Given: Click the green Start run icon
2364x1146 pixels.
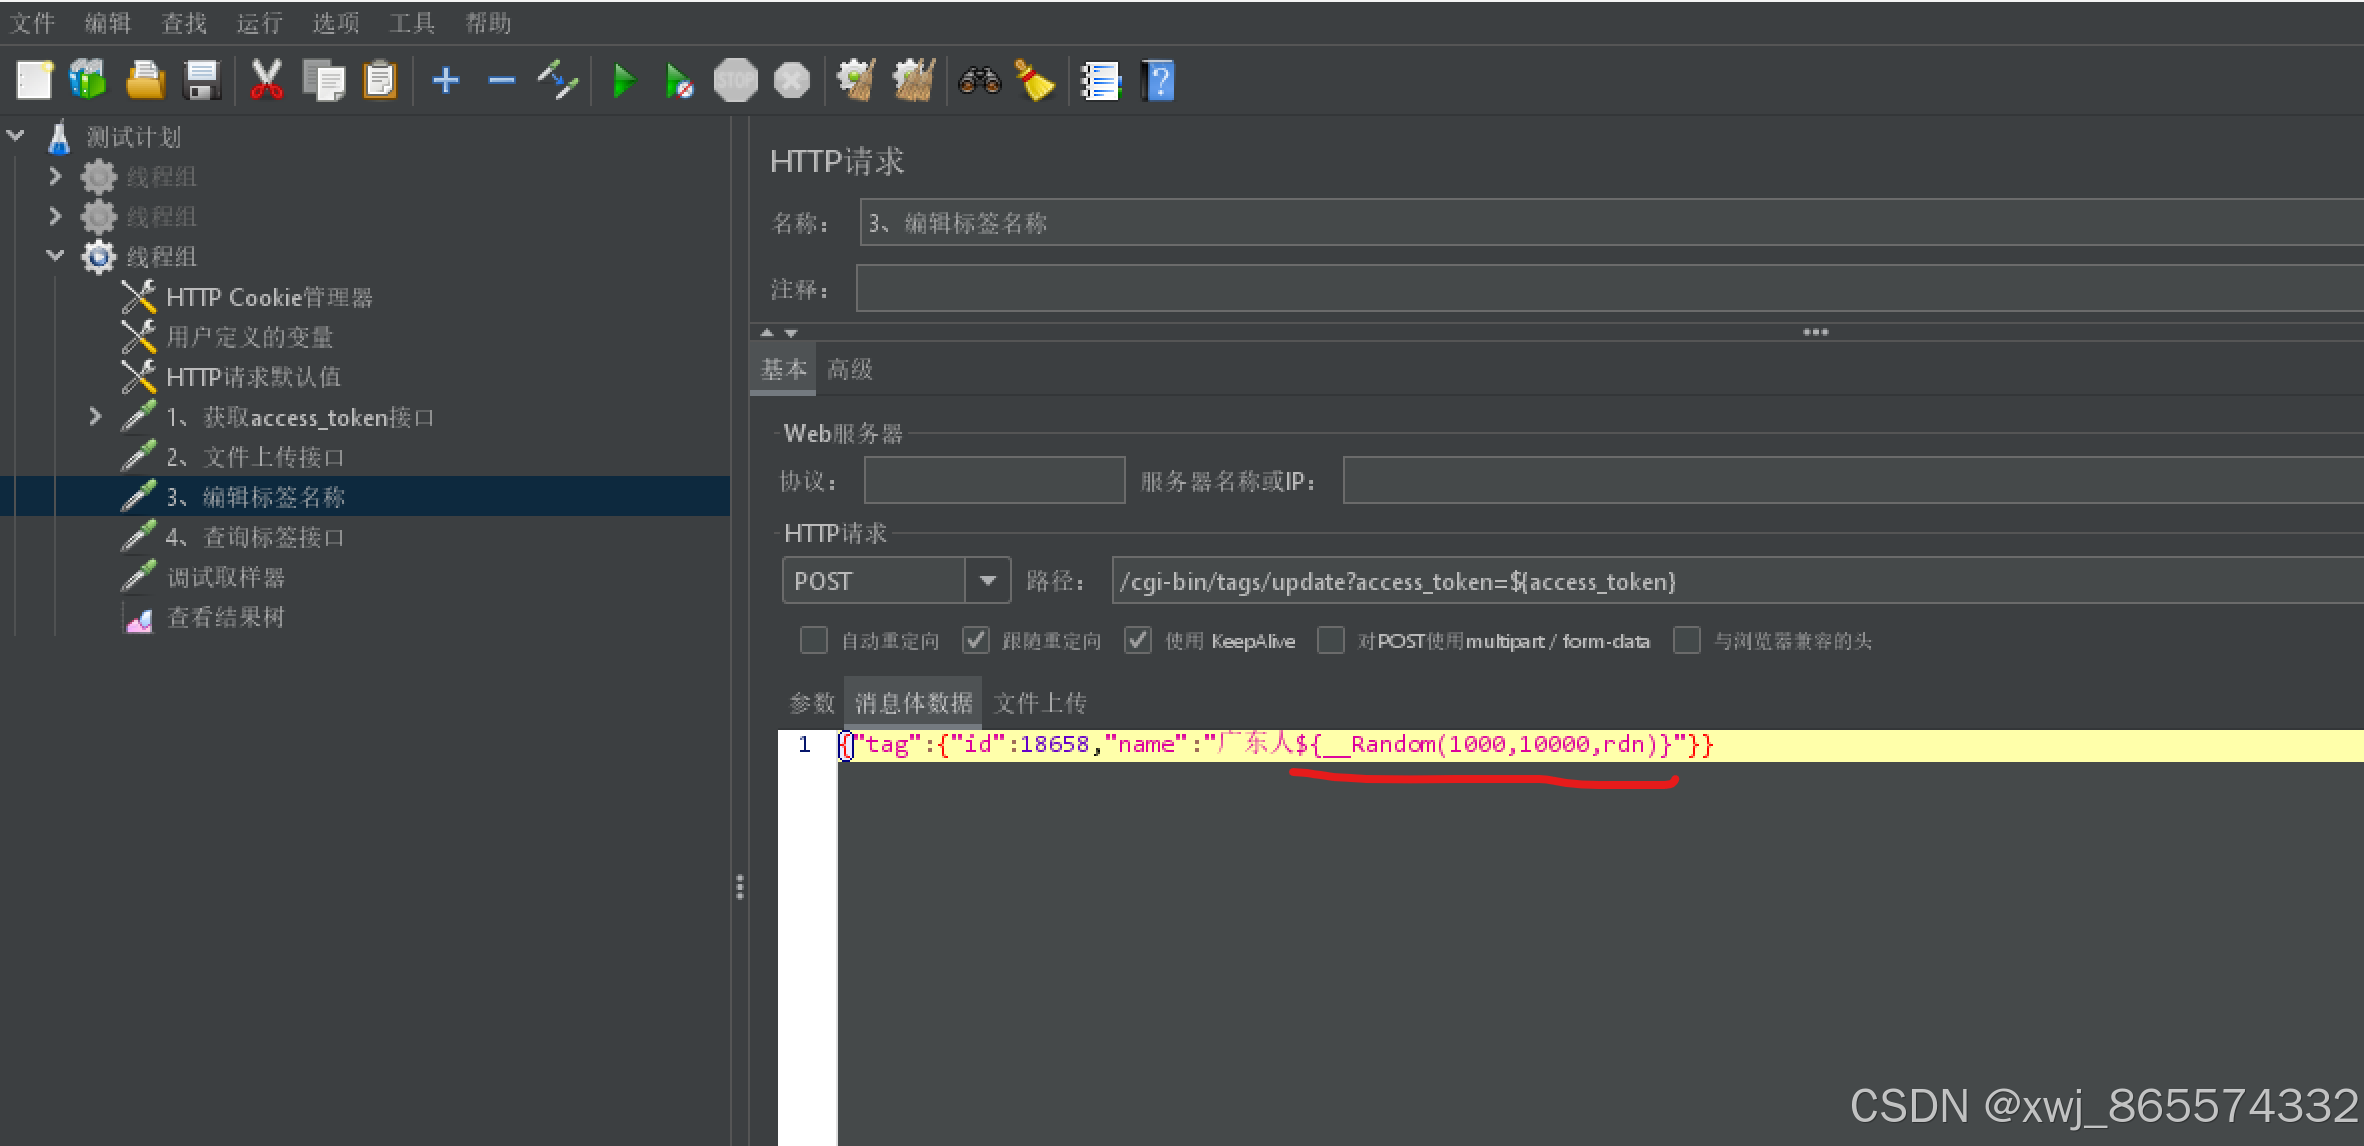Looking at the screenshot, I should [x=623, y=81].
